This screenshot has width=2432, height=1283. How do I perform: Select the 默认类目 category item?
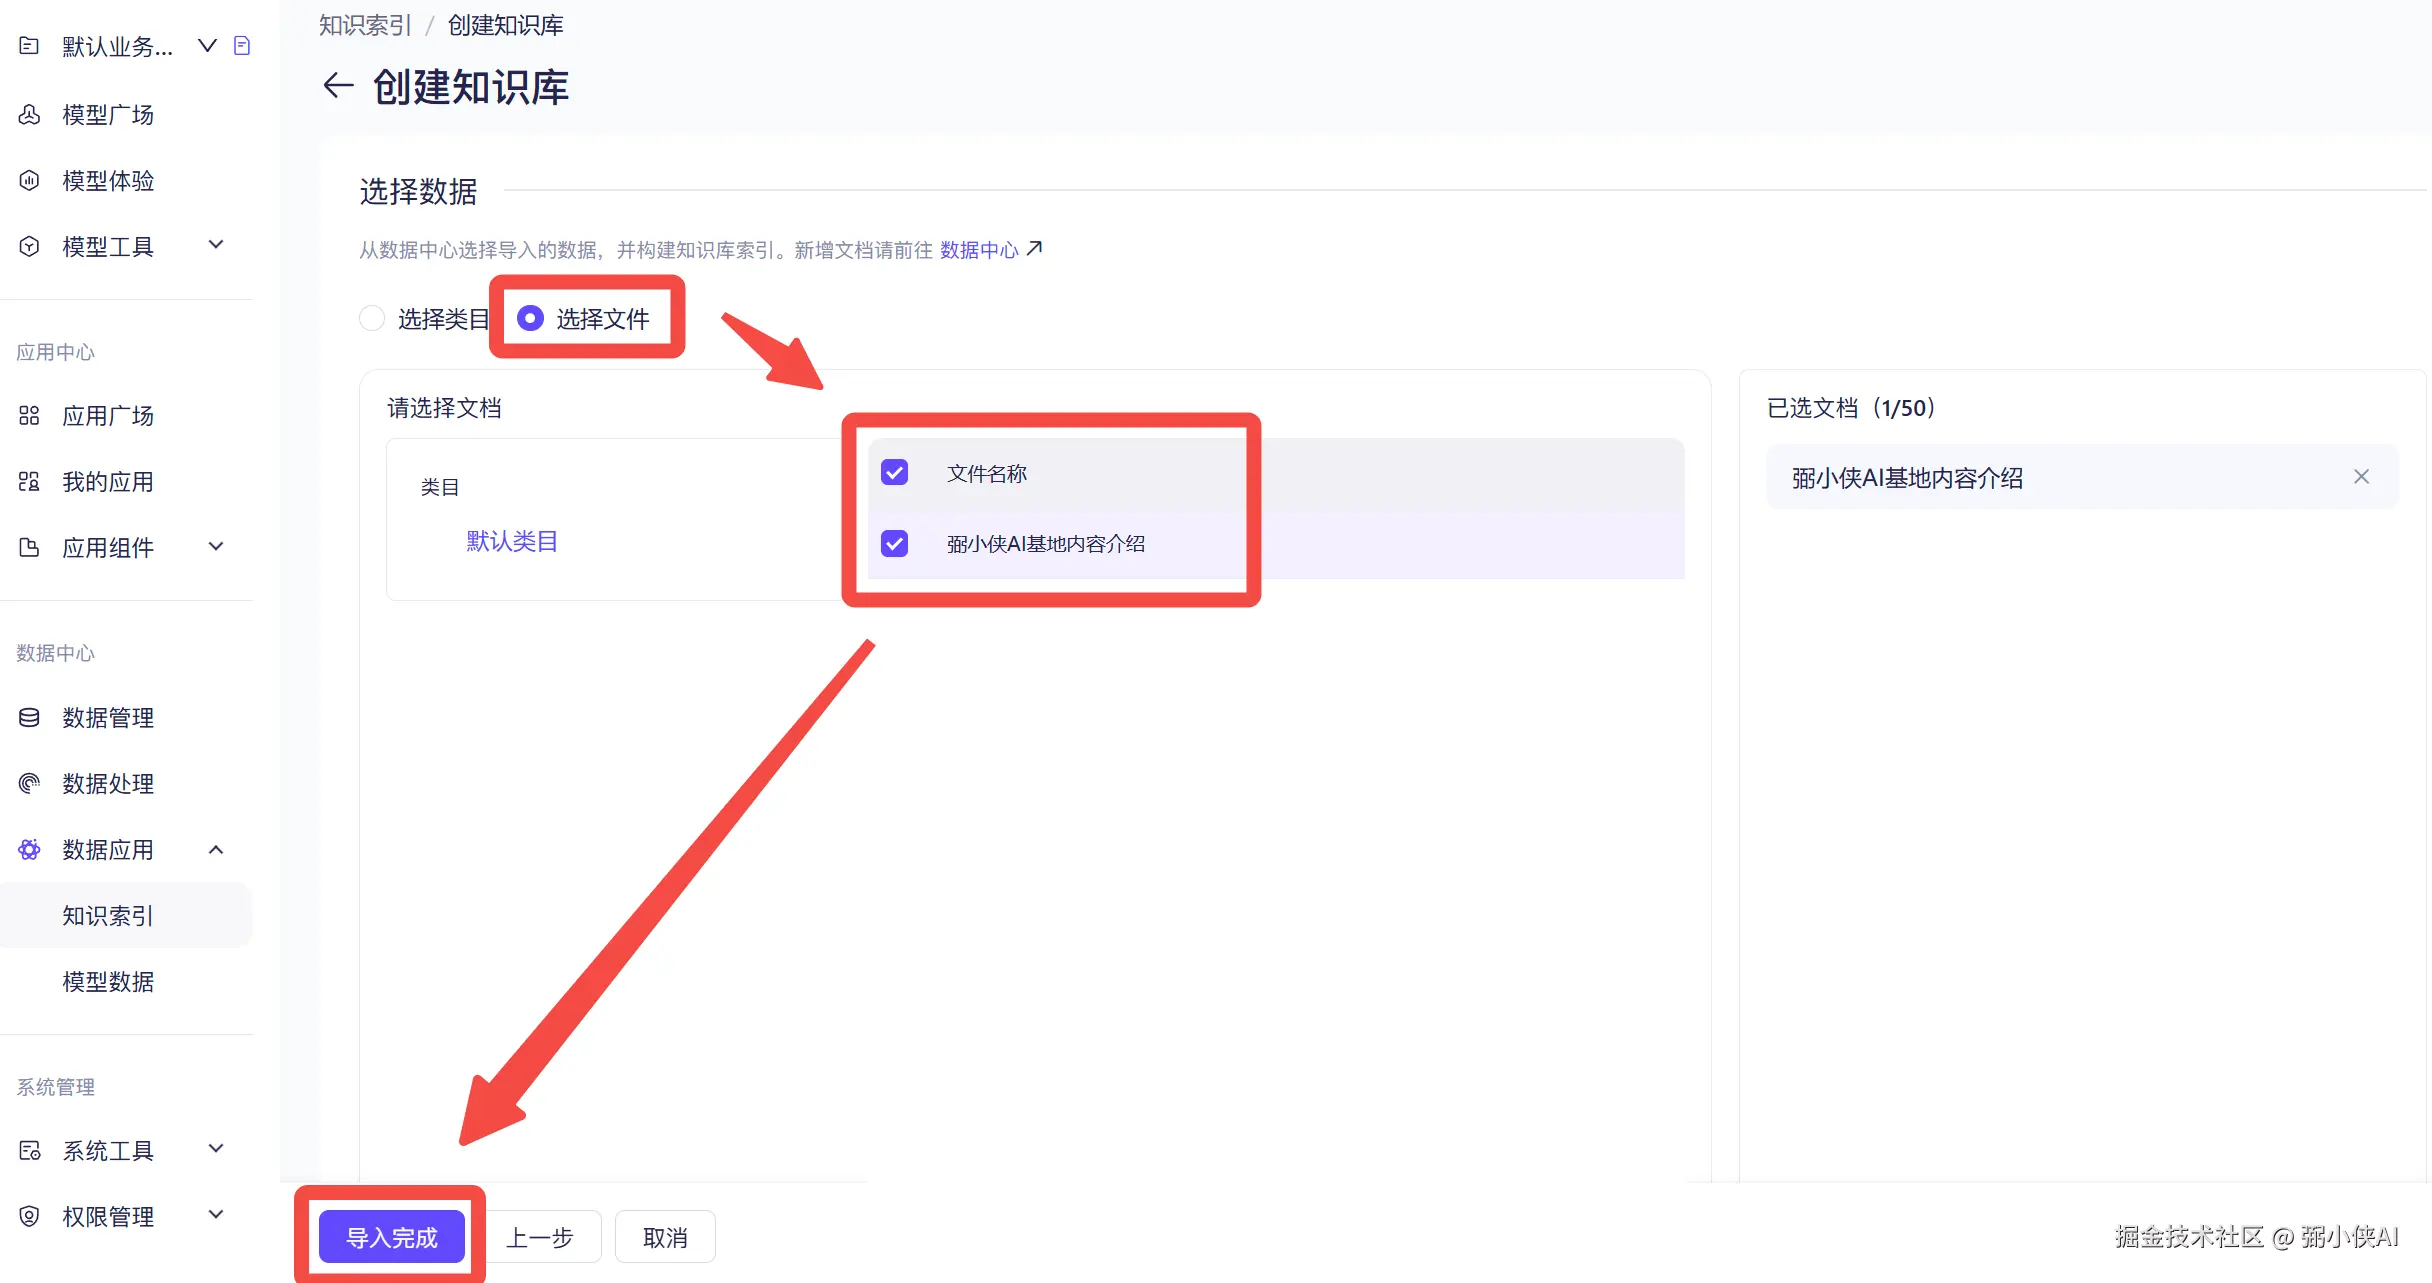pyautogui.click(x=512, y=541)
